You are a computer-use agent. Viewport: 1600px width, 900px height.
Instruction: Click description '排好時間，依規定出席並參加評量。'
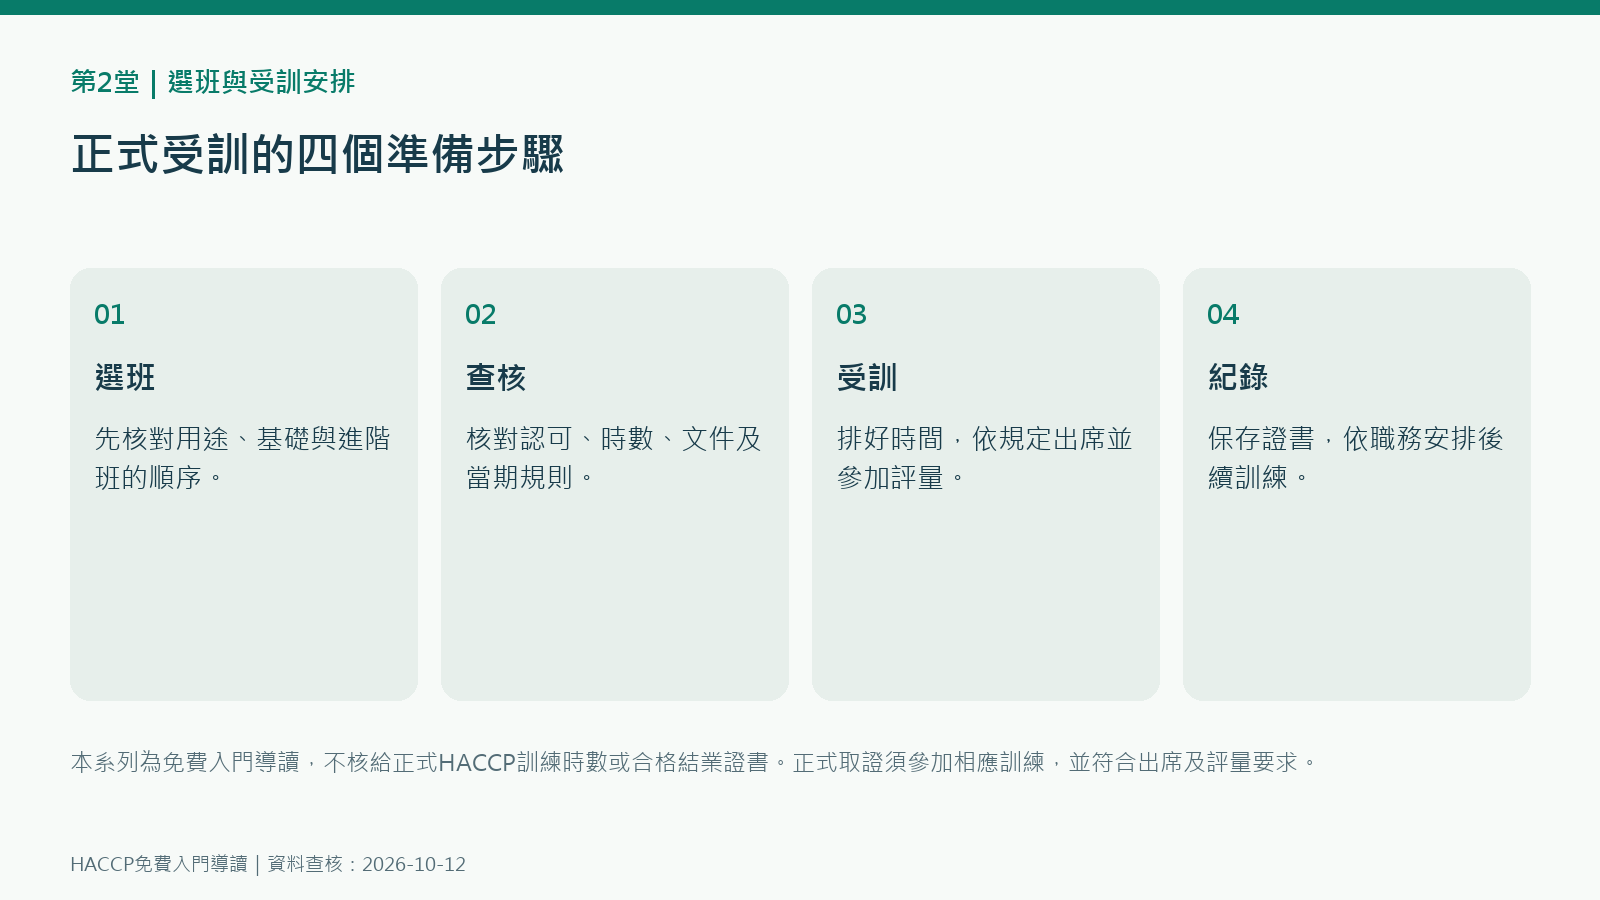pyautogui.click(x=985, y=458)
